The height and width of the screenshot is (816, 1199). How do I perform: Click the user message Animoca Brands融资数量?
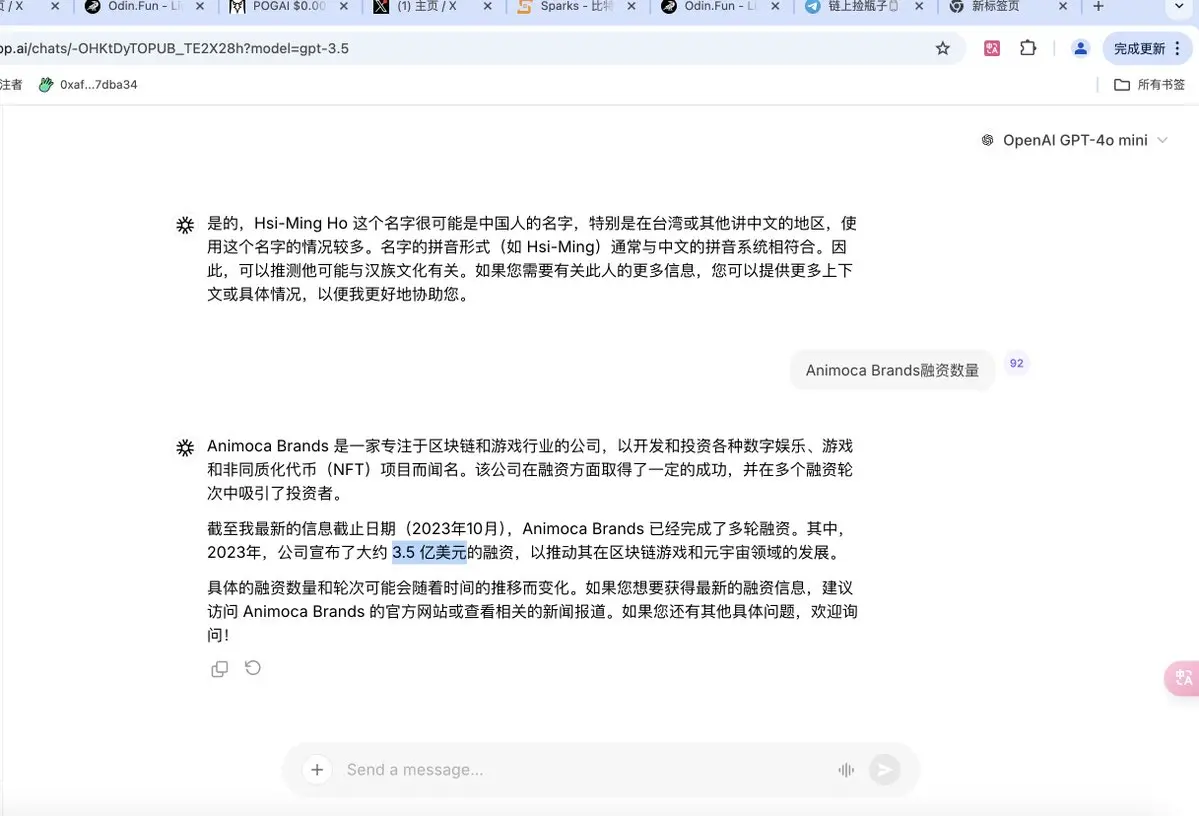click(x=892, y=370)
